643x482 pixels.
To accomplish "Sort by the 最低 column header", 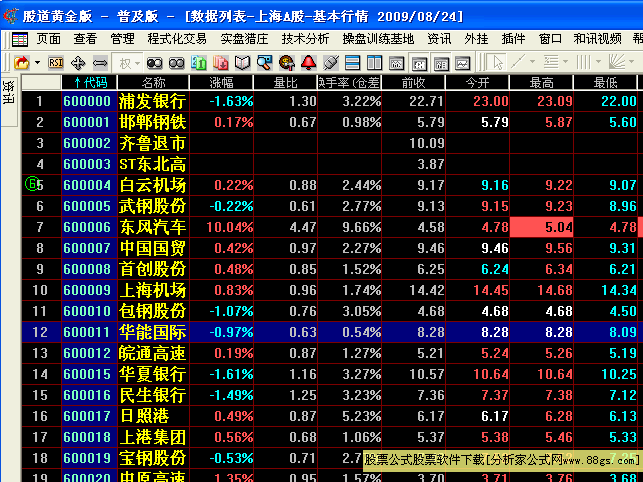I will [605, 83].
